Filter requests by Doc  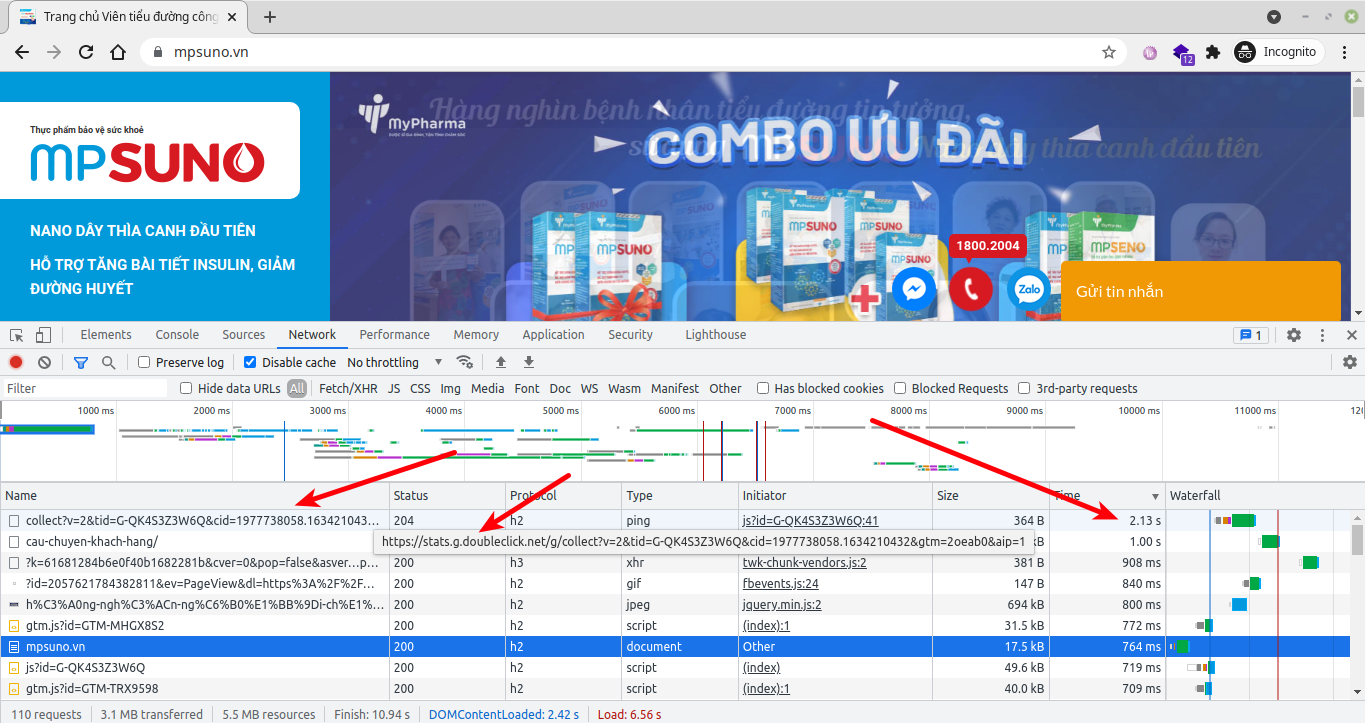[560, 388]
